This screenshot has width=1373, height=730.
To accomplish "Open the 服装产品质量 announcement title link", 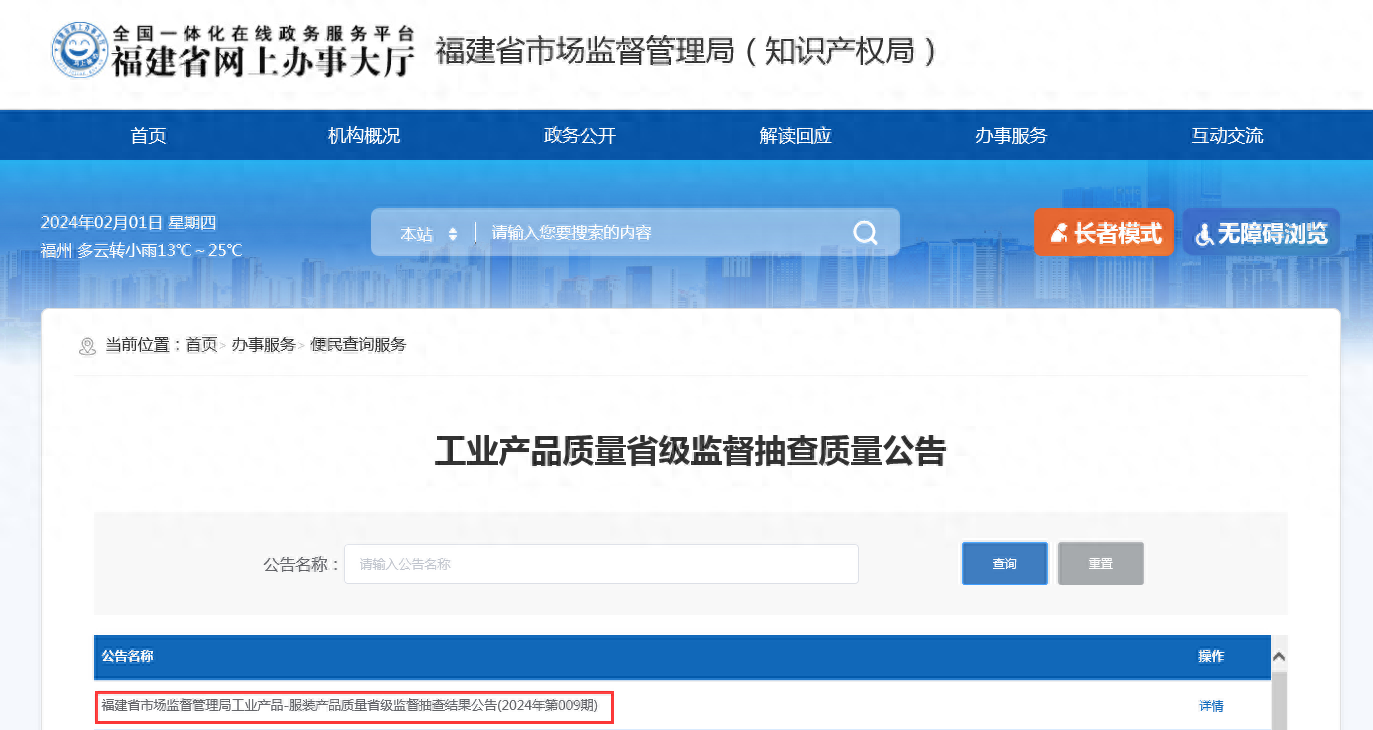I will [350, 706].
